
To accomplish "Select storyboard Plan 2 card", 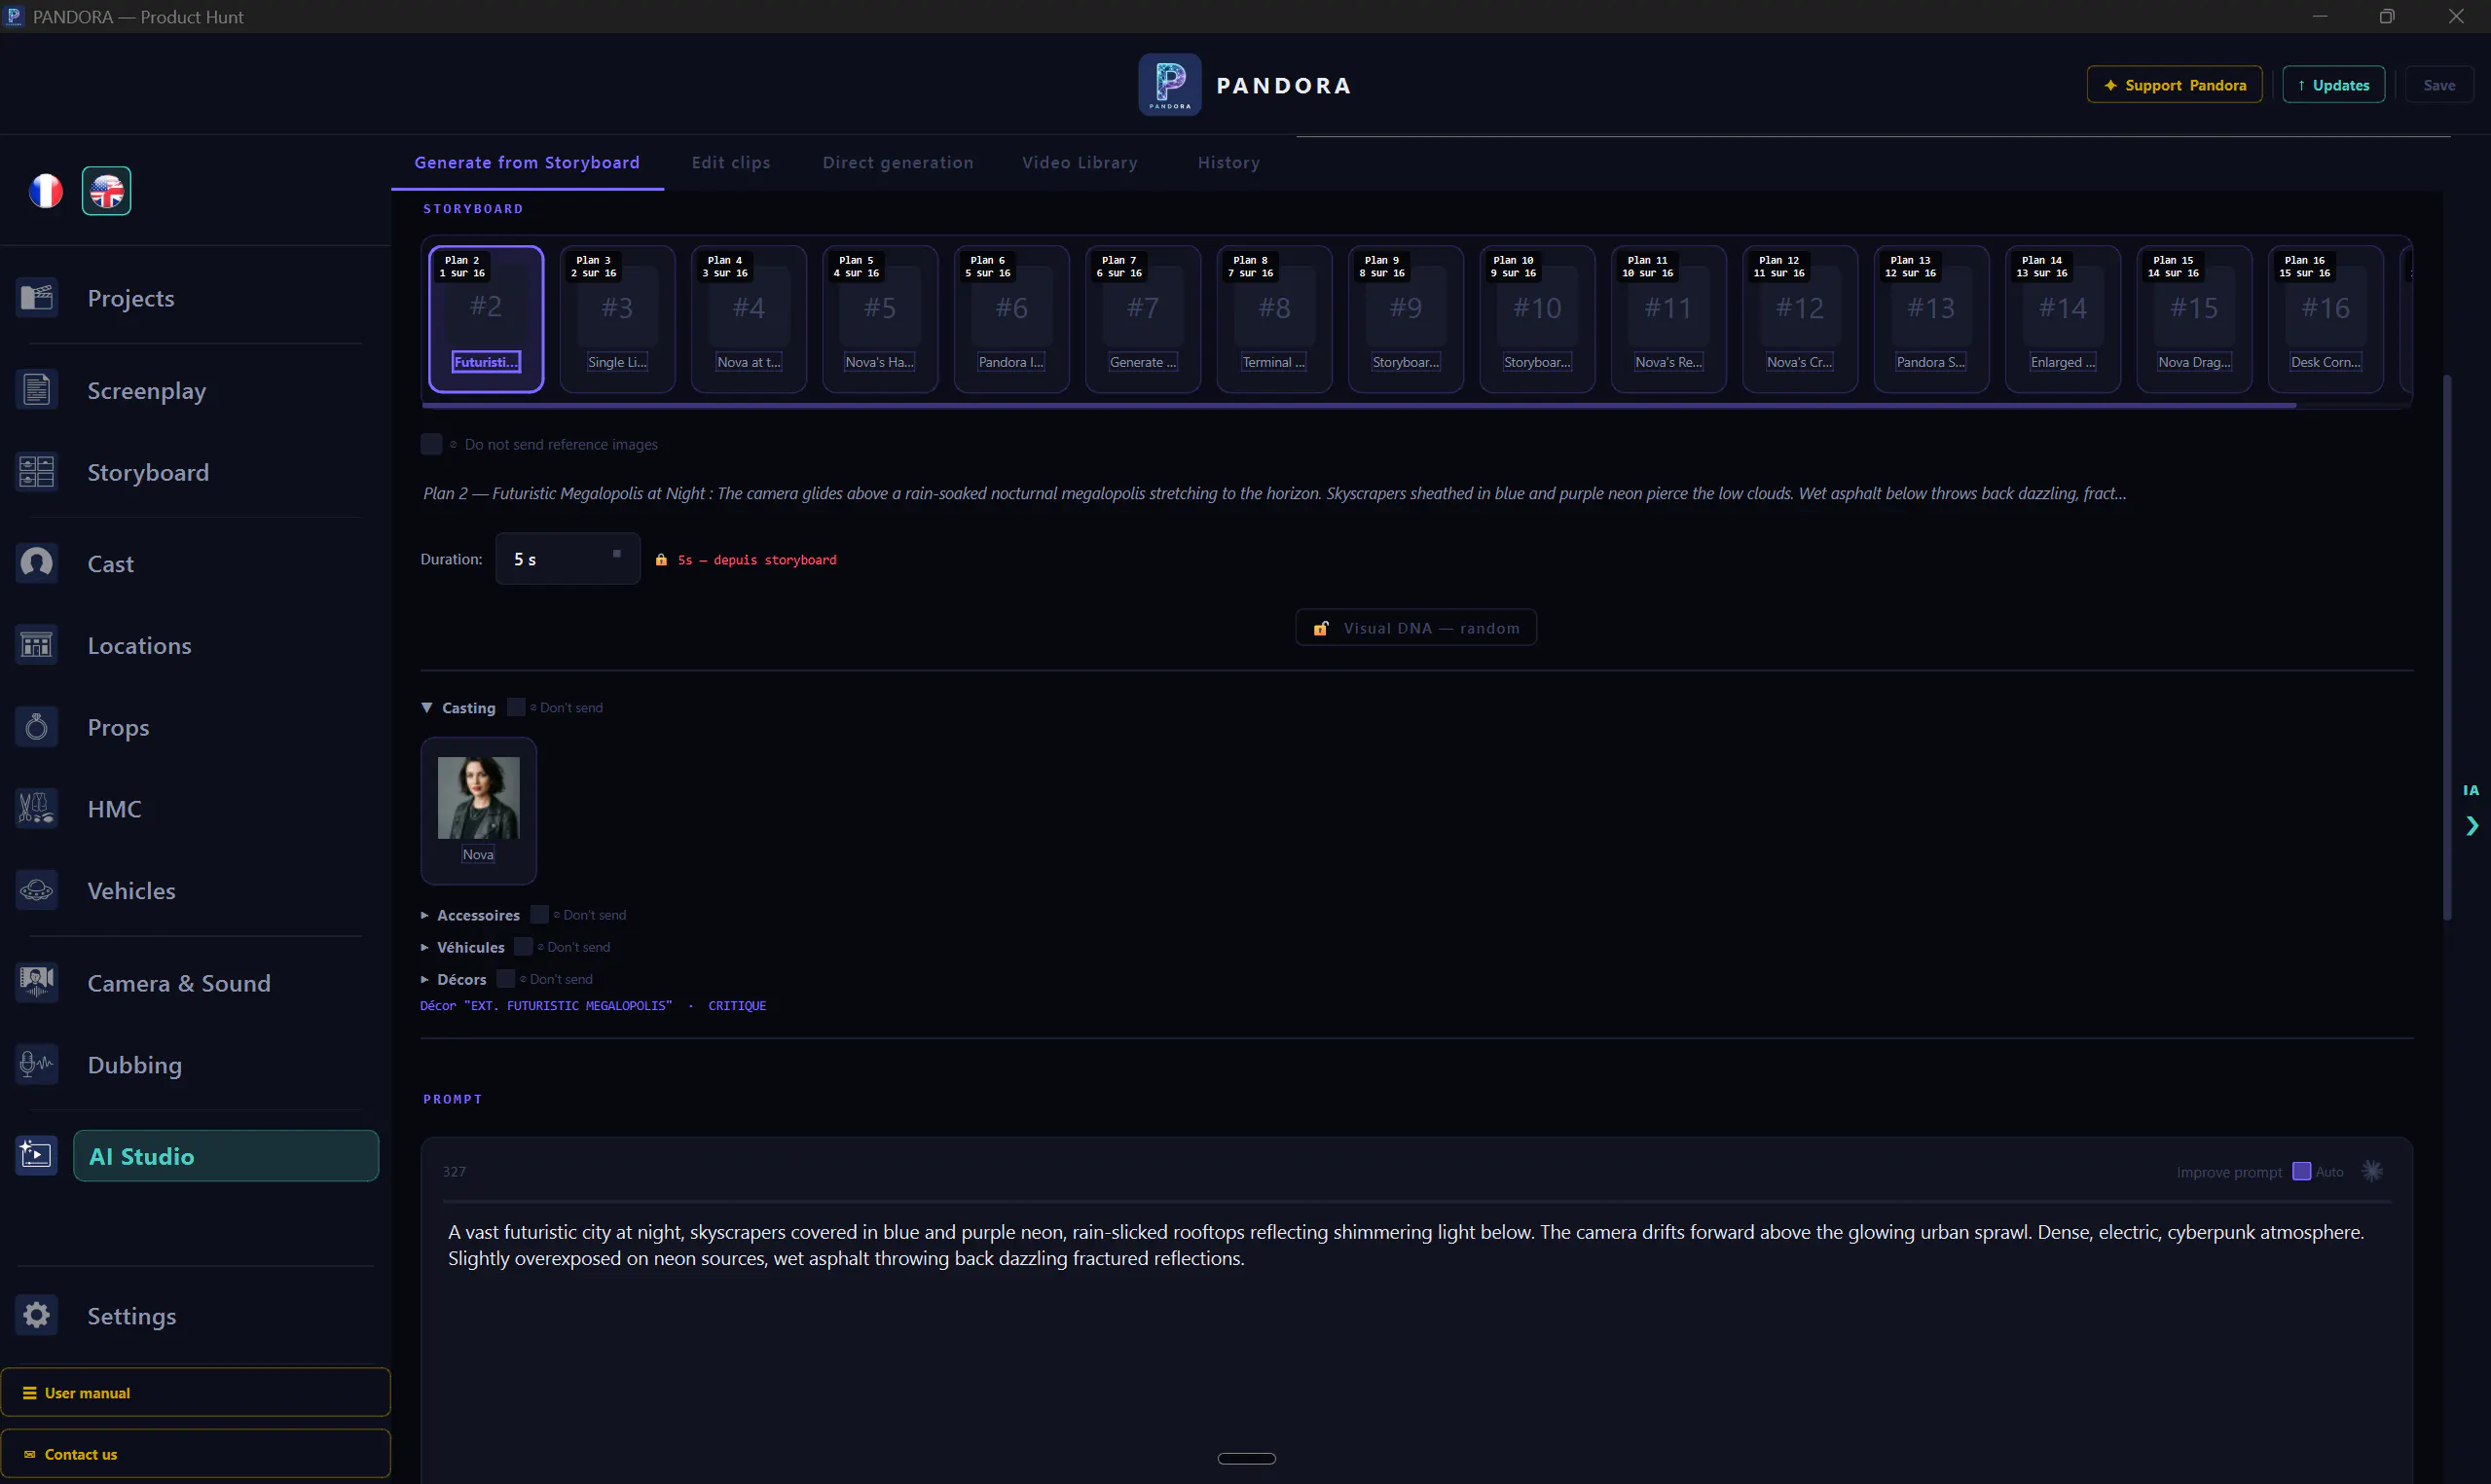I will coord(486,319).
